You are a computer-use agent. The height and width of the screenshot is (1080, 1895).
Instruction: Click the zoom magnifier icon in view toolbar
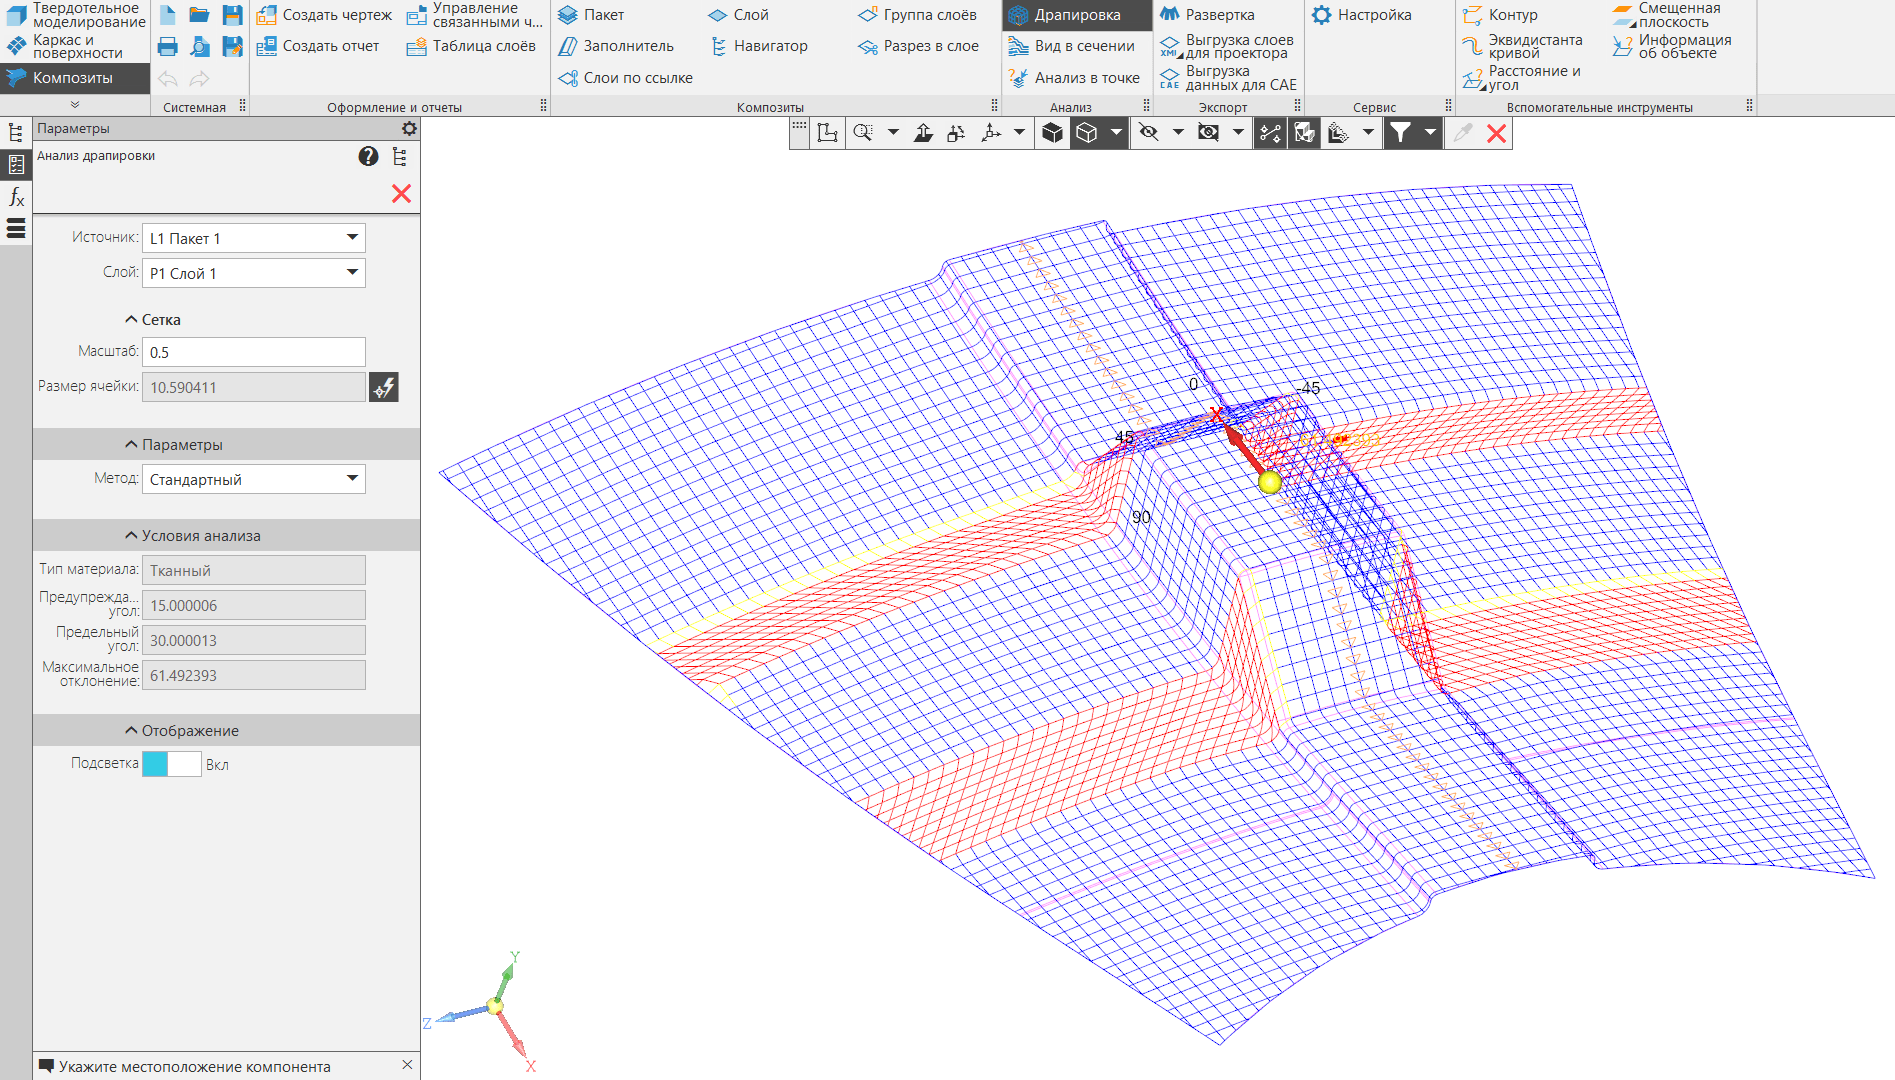(863, 133)
